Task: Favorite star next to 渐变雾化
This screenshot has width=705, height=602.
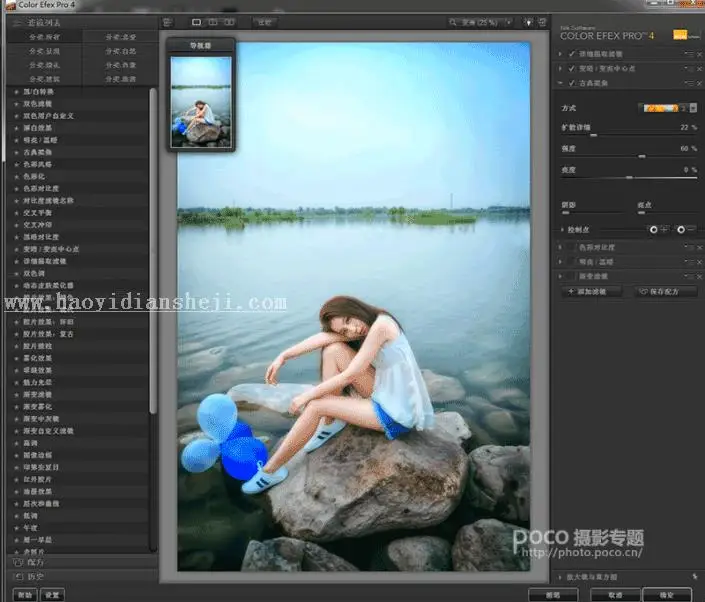Action: click(16, 407)
